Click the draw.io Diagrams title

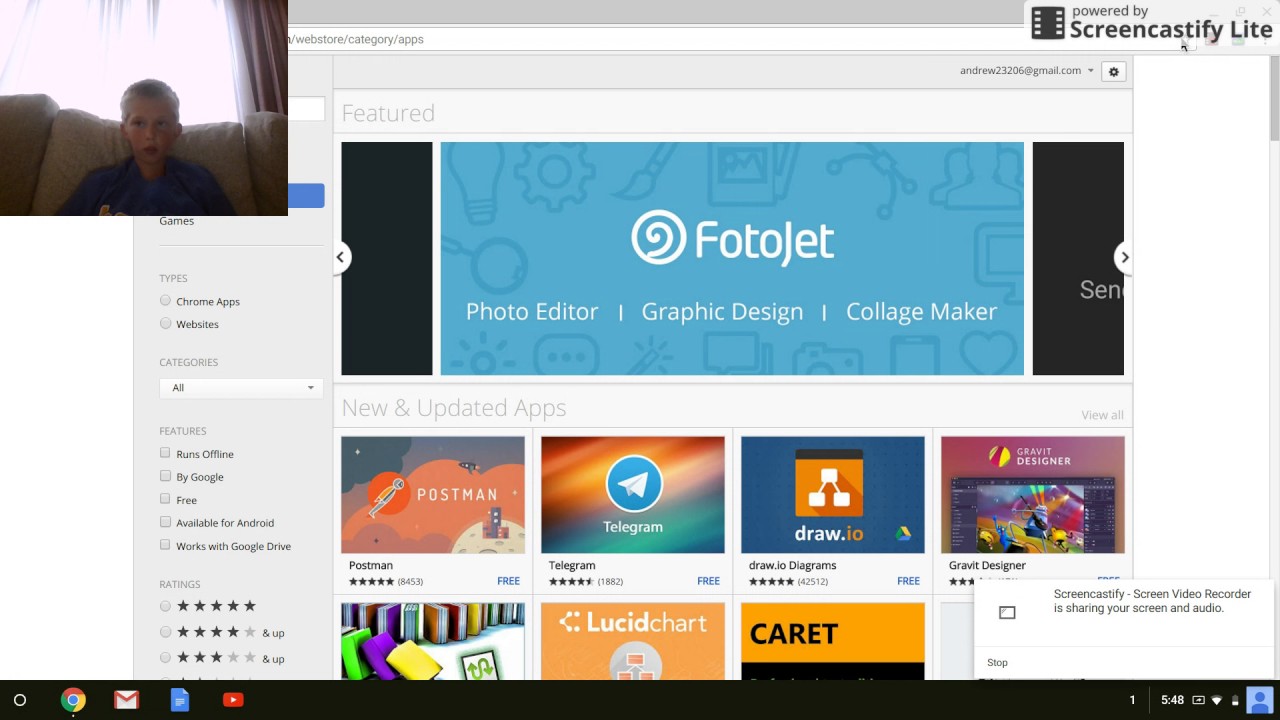click(792, 565)
